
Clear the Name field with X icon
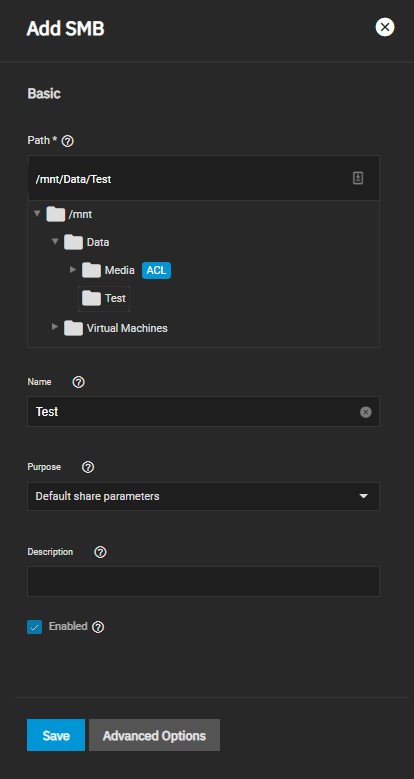click(365, 412)
